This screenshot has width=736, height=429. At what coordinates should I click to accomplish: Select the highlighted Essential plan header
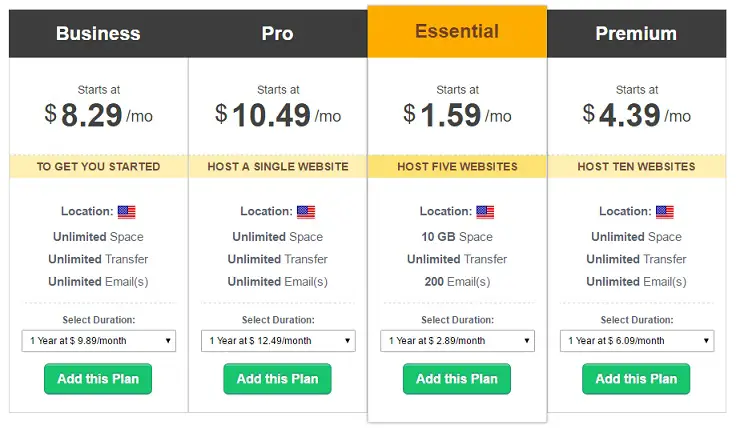click(457, 31)
